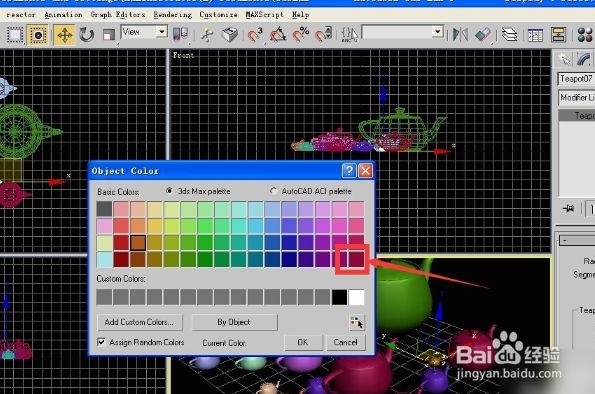This screenshot has width=595, height=394.
Task: Open the Mirror tool in toolbar
Action: point(460,35)
